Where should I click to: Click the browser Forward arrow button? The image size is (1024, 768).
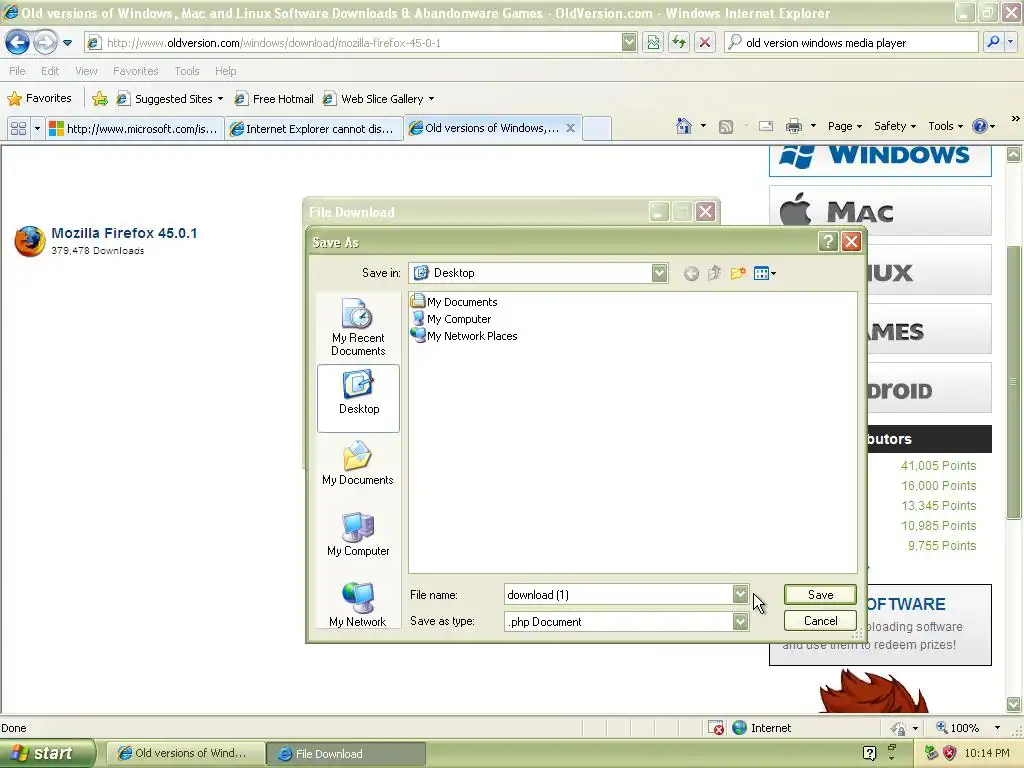45,43
